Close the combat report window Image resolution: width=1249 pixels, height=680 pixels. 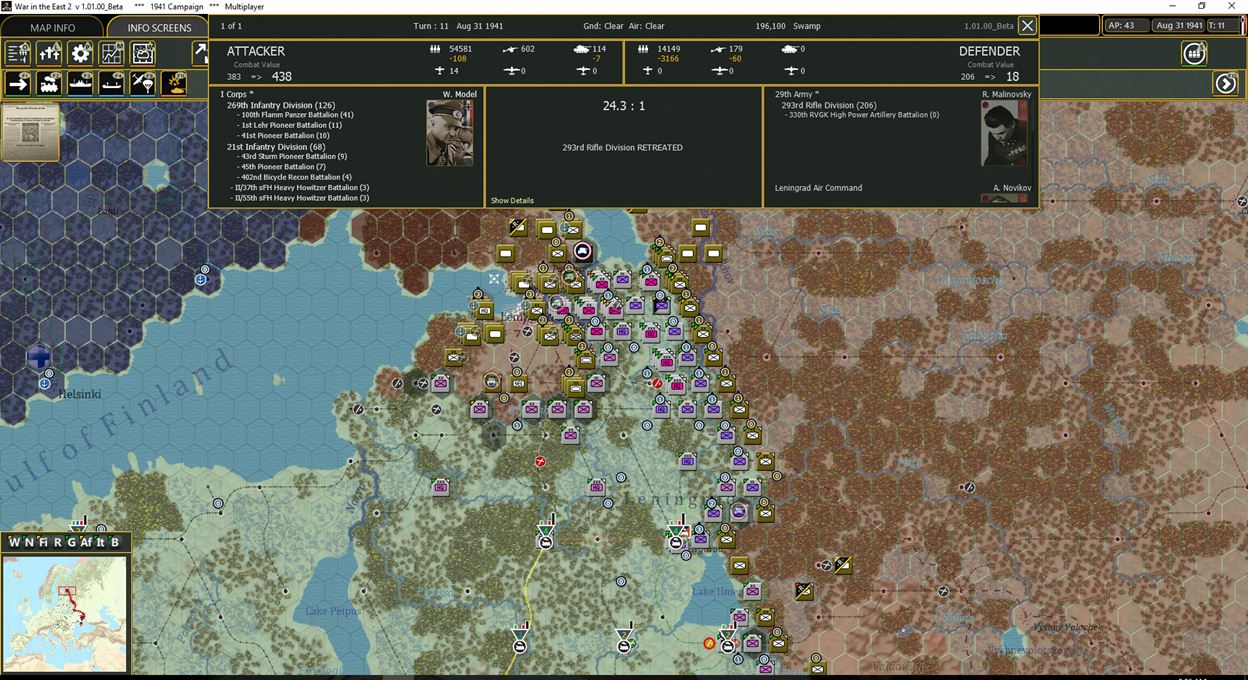1027,26
